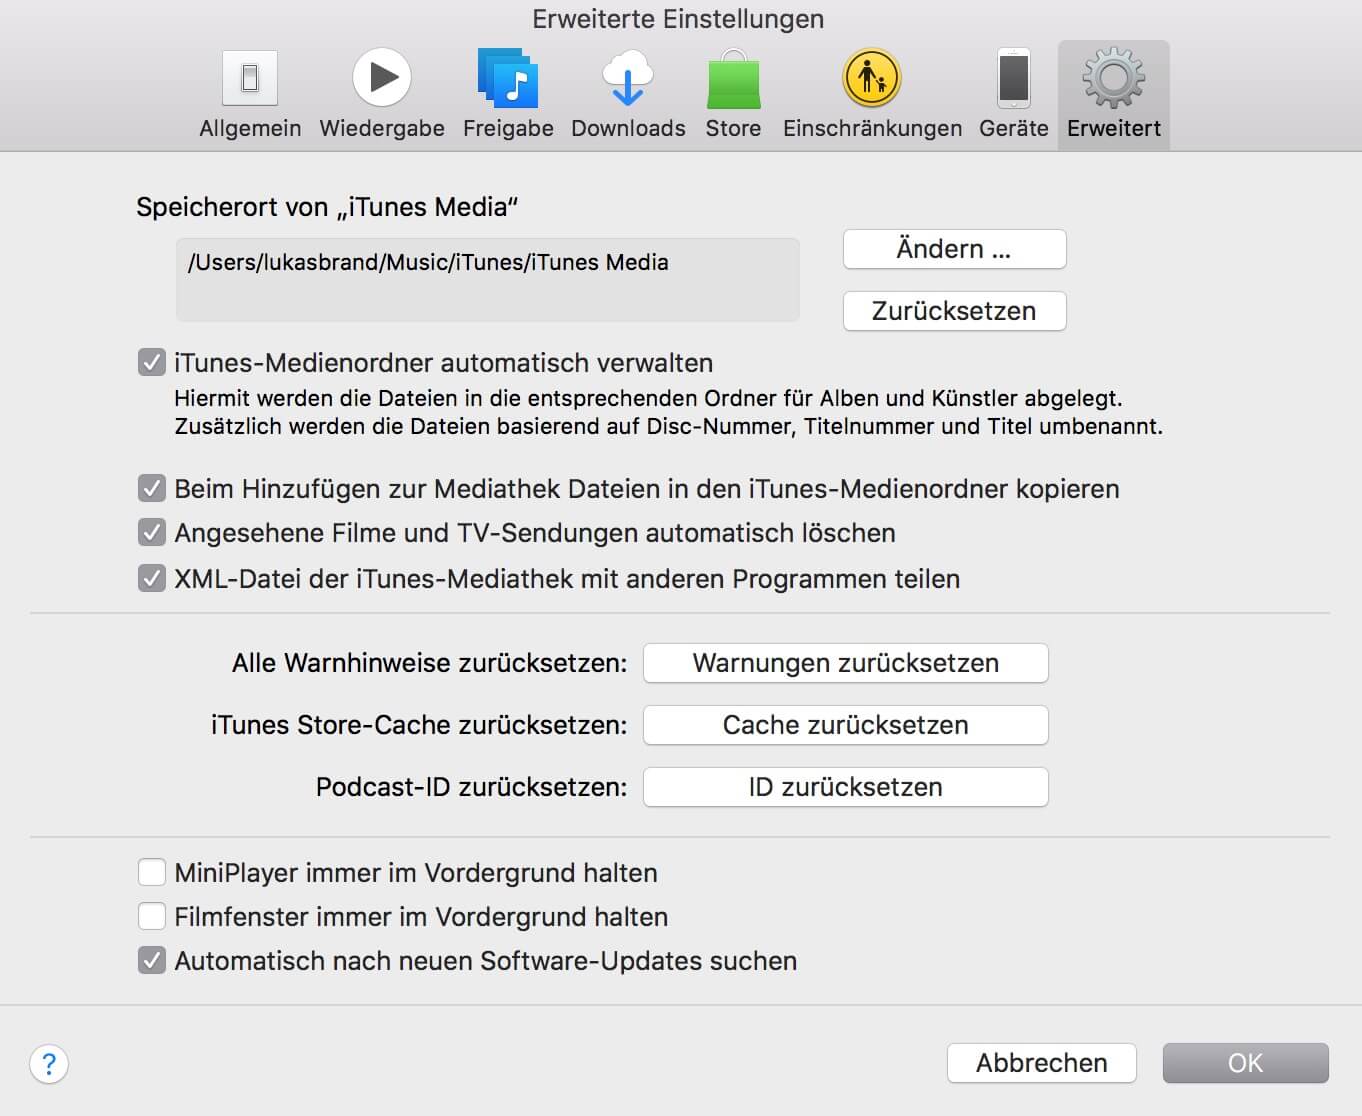Open the Wiedergabe playback pane

[x=382, y=96]
